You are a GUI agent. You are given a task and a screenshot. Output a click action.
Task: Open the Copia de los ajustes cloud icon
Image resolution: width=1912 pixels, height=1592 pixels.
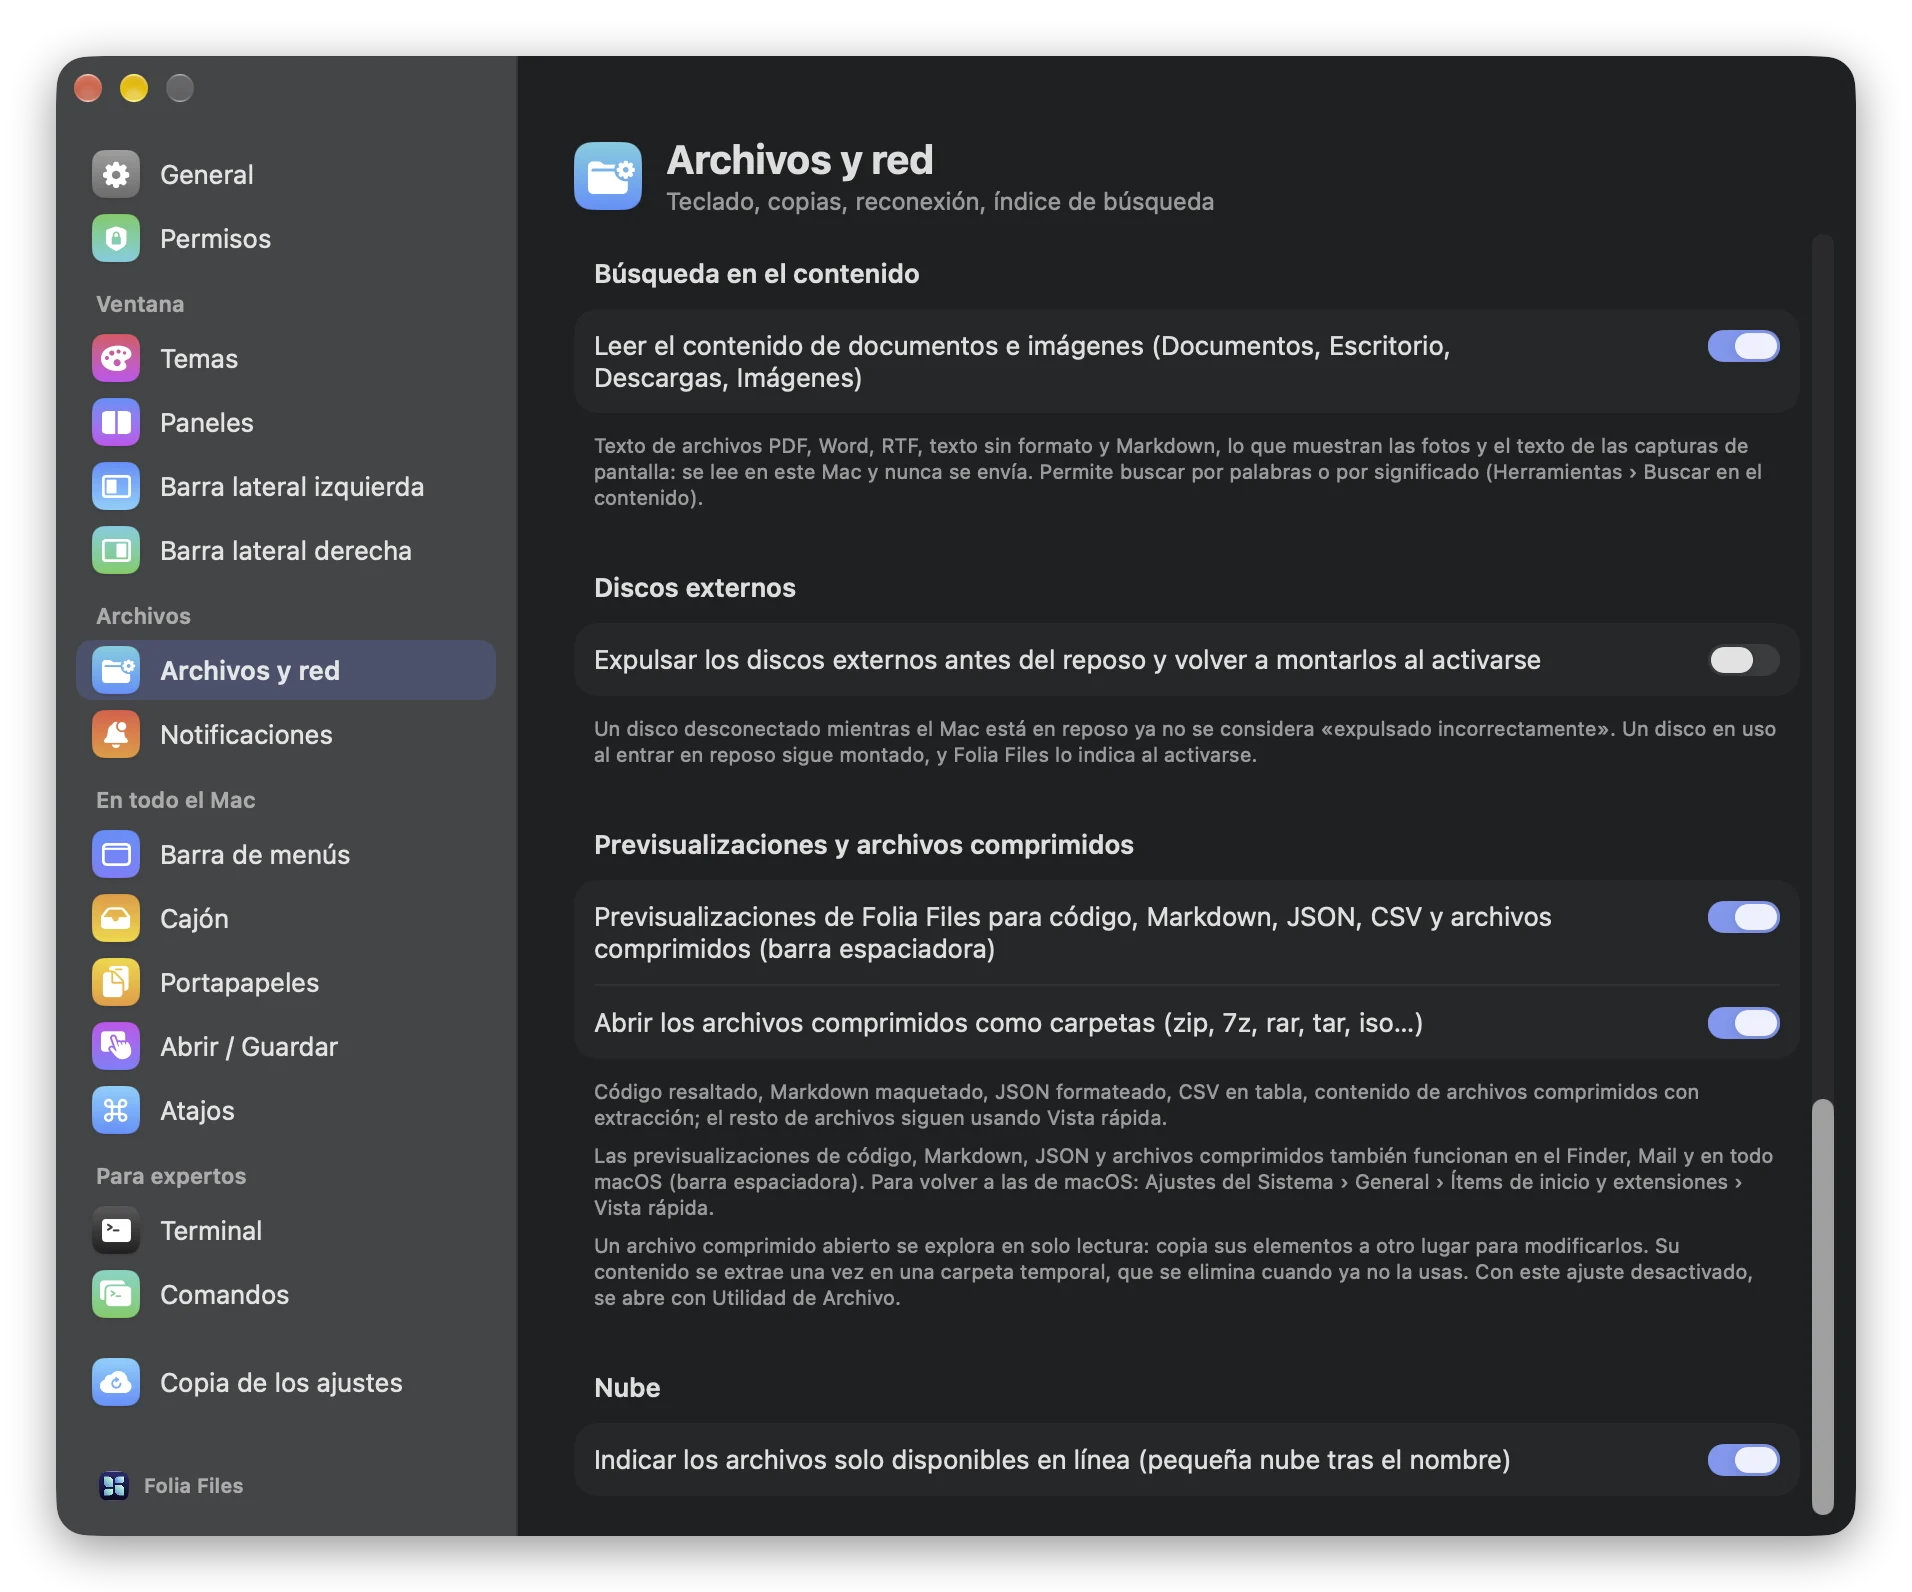pyautogui.click(x=116, y=1383)
